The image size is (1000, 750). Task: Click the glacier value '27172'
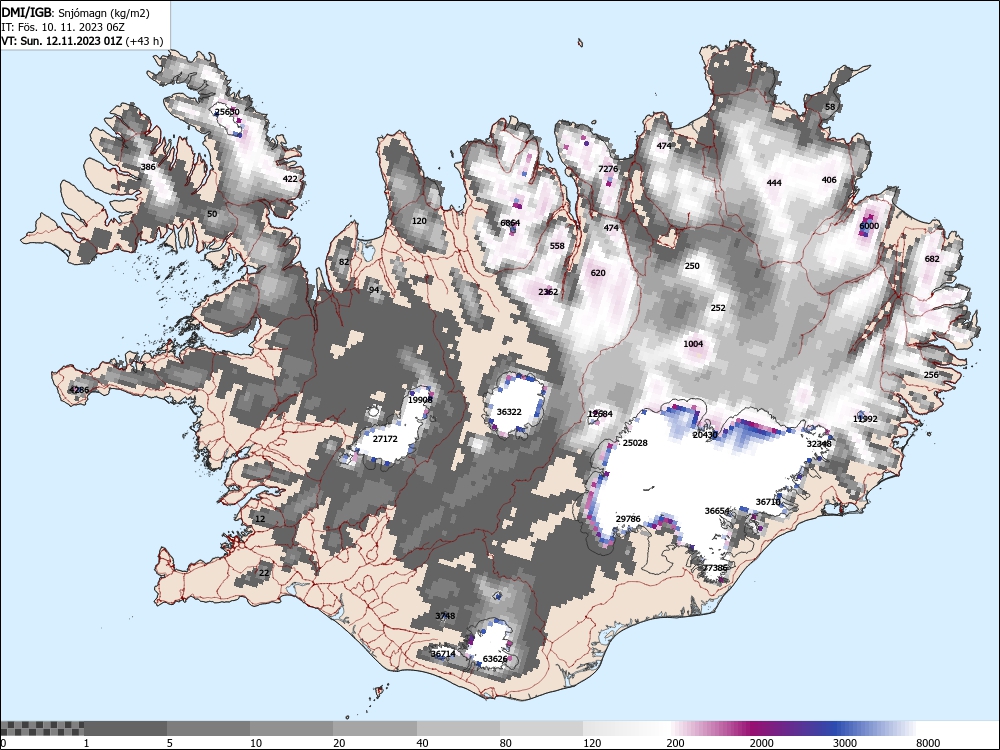click(x=385, y=439)
